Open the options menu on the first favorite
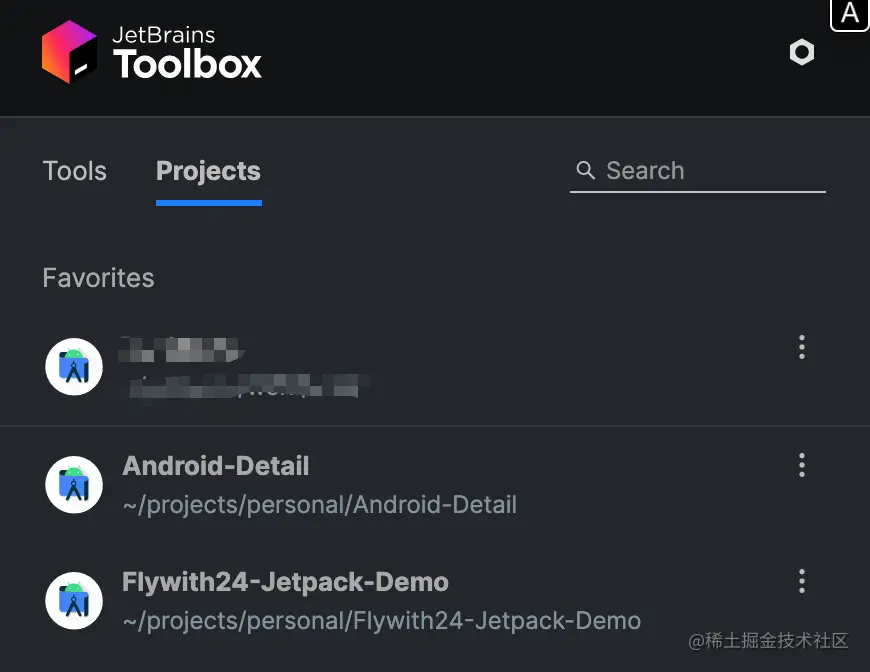The height and width of the screenshot is (672, 870). coord(801,347)
